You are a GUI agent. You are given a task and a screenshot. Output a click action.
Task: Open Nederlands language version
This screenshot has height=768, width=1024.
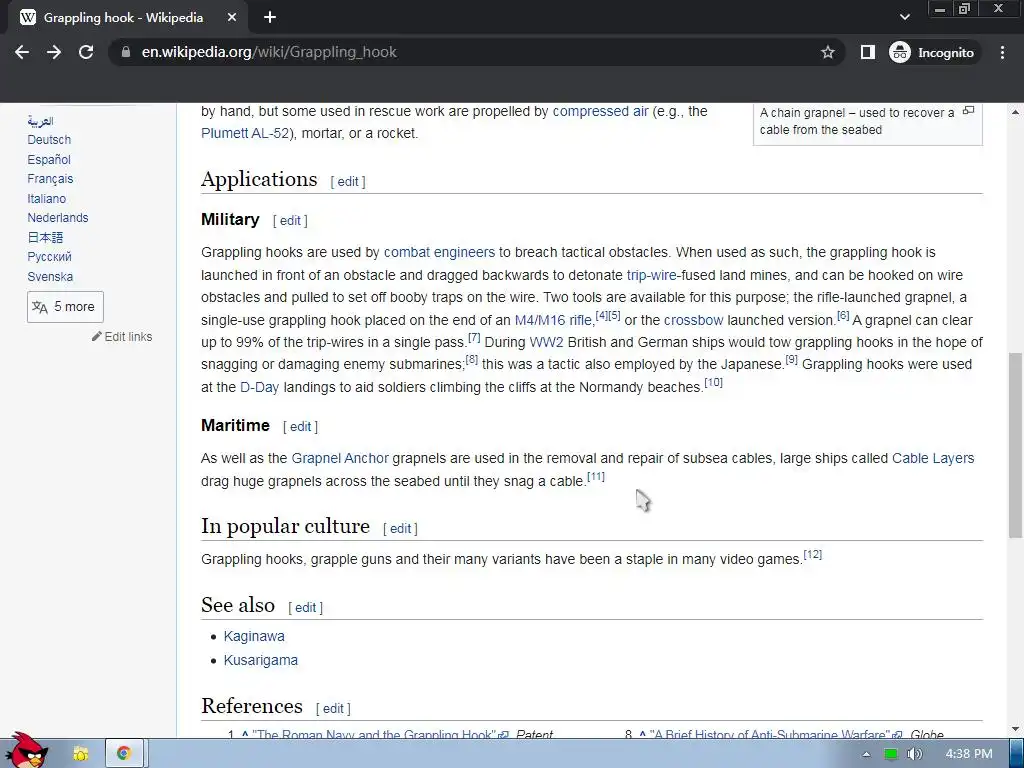coord(57,217)
